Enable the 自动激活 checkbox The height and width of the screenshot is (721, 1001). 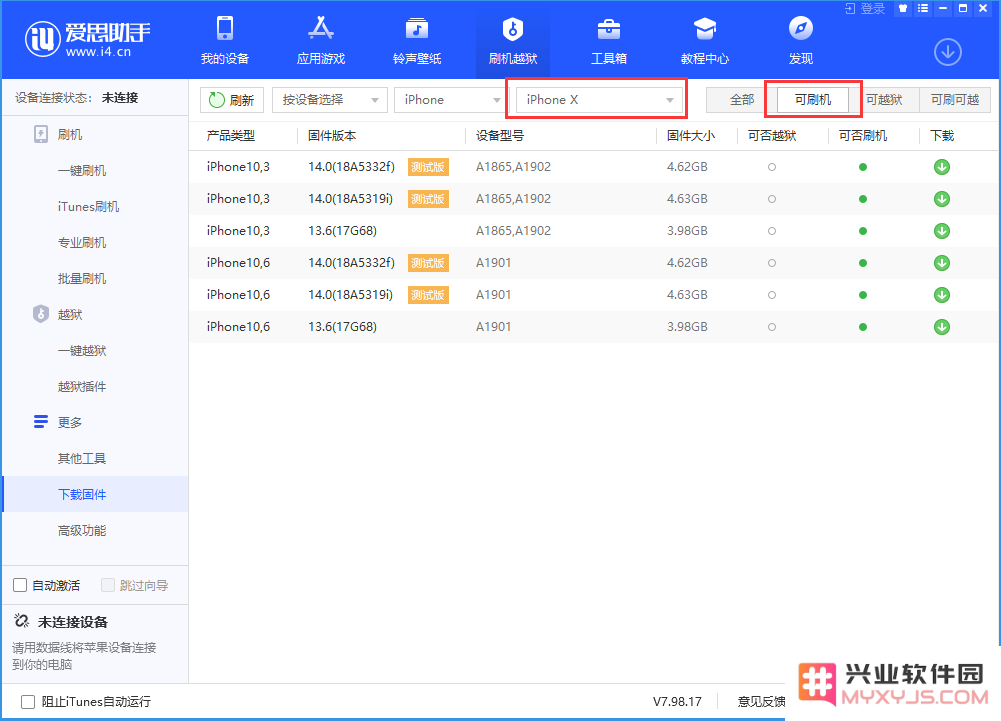tap(20, 585)
